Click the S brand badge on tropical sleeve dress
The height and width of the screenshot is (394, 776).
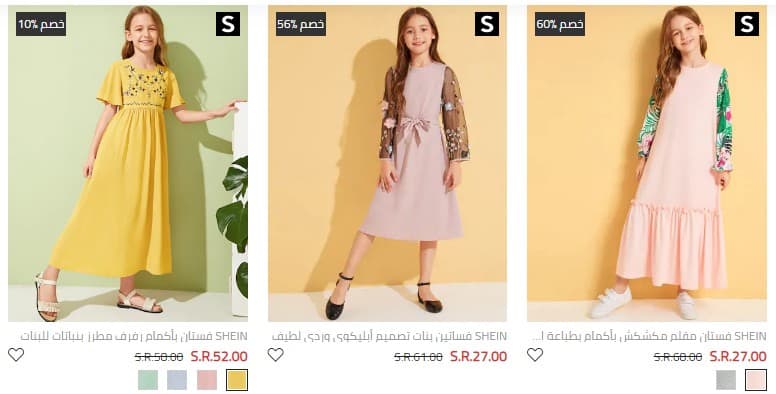tap(746, 24)
